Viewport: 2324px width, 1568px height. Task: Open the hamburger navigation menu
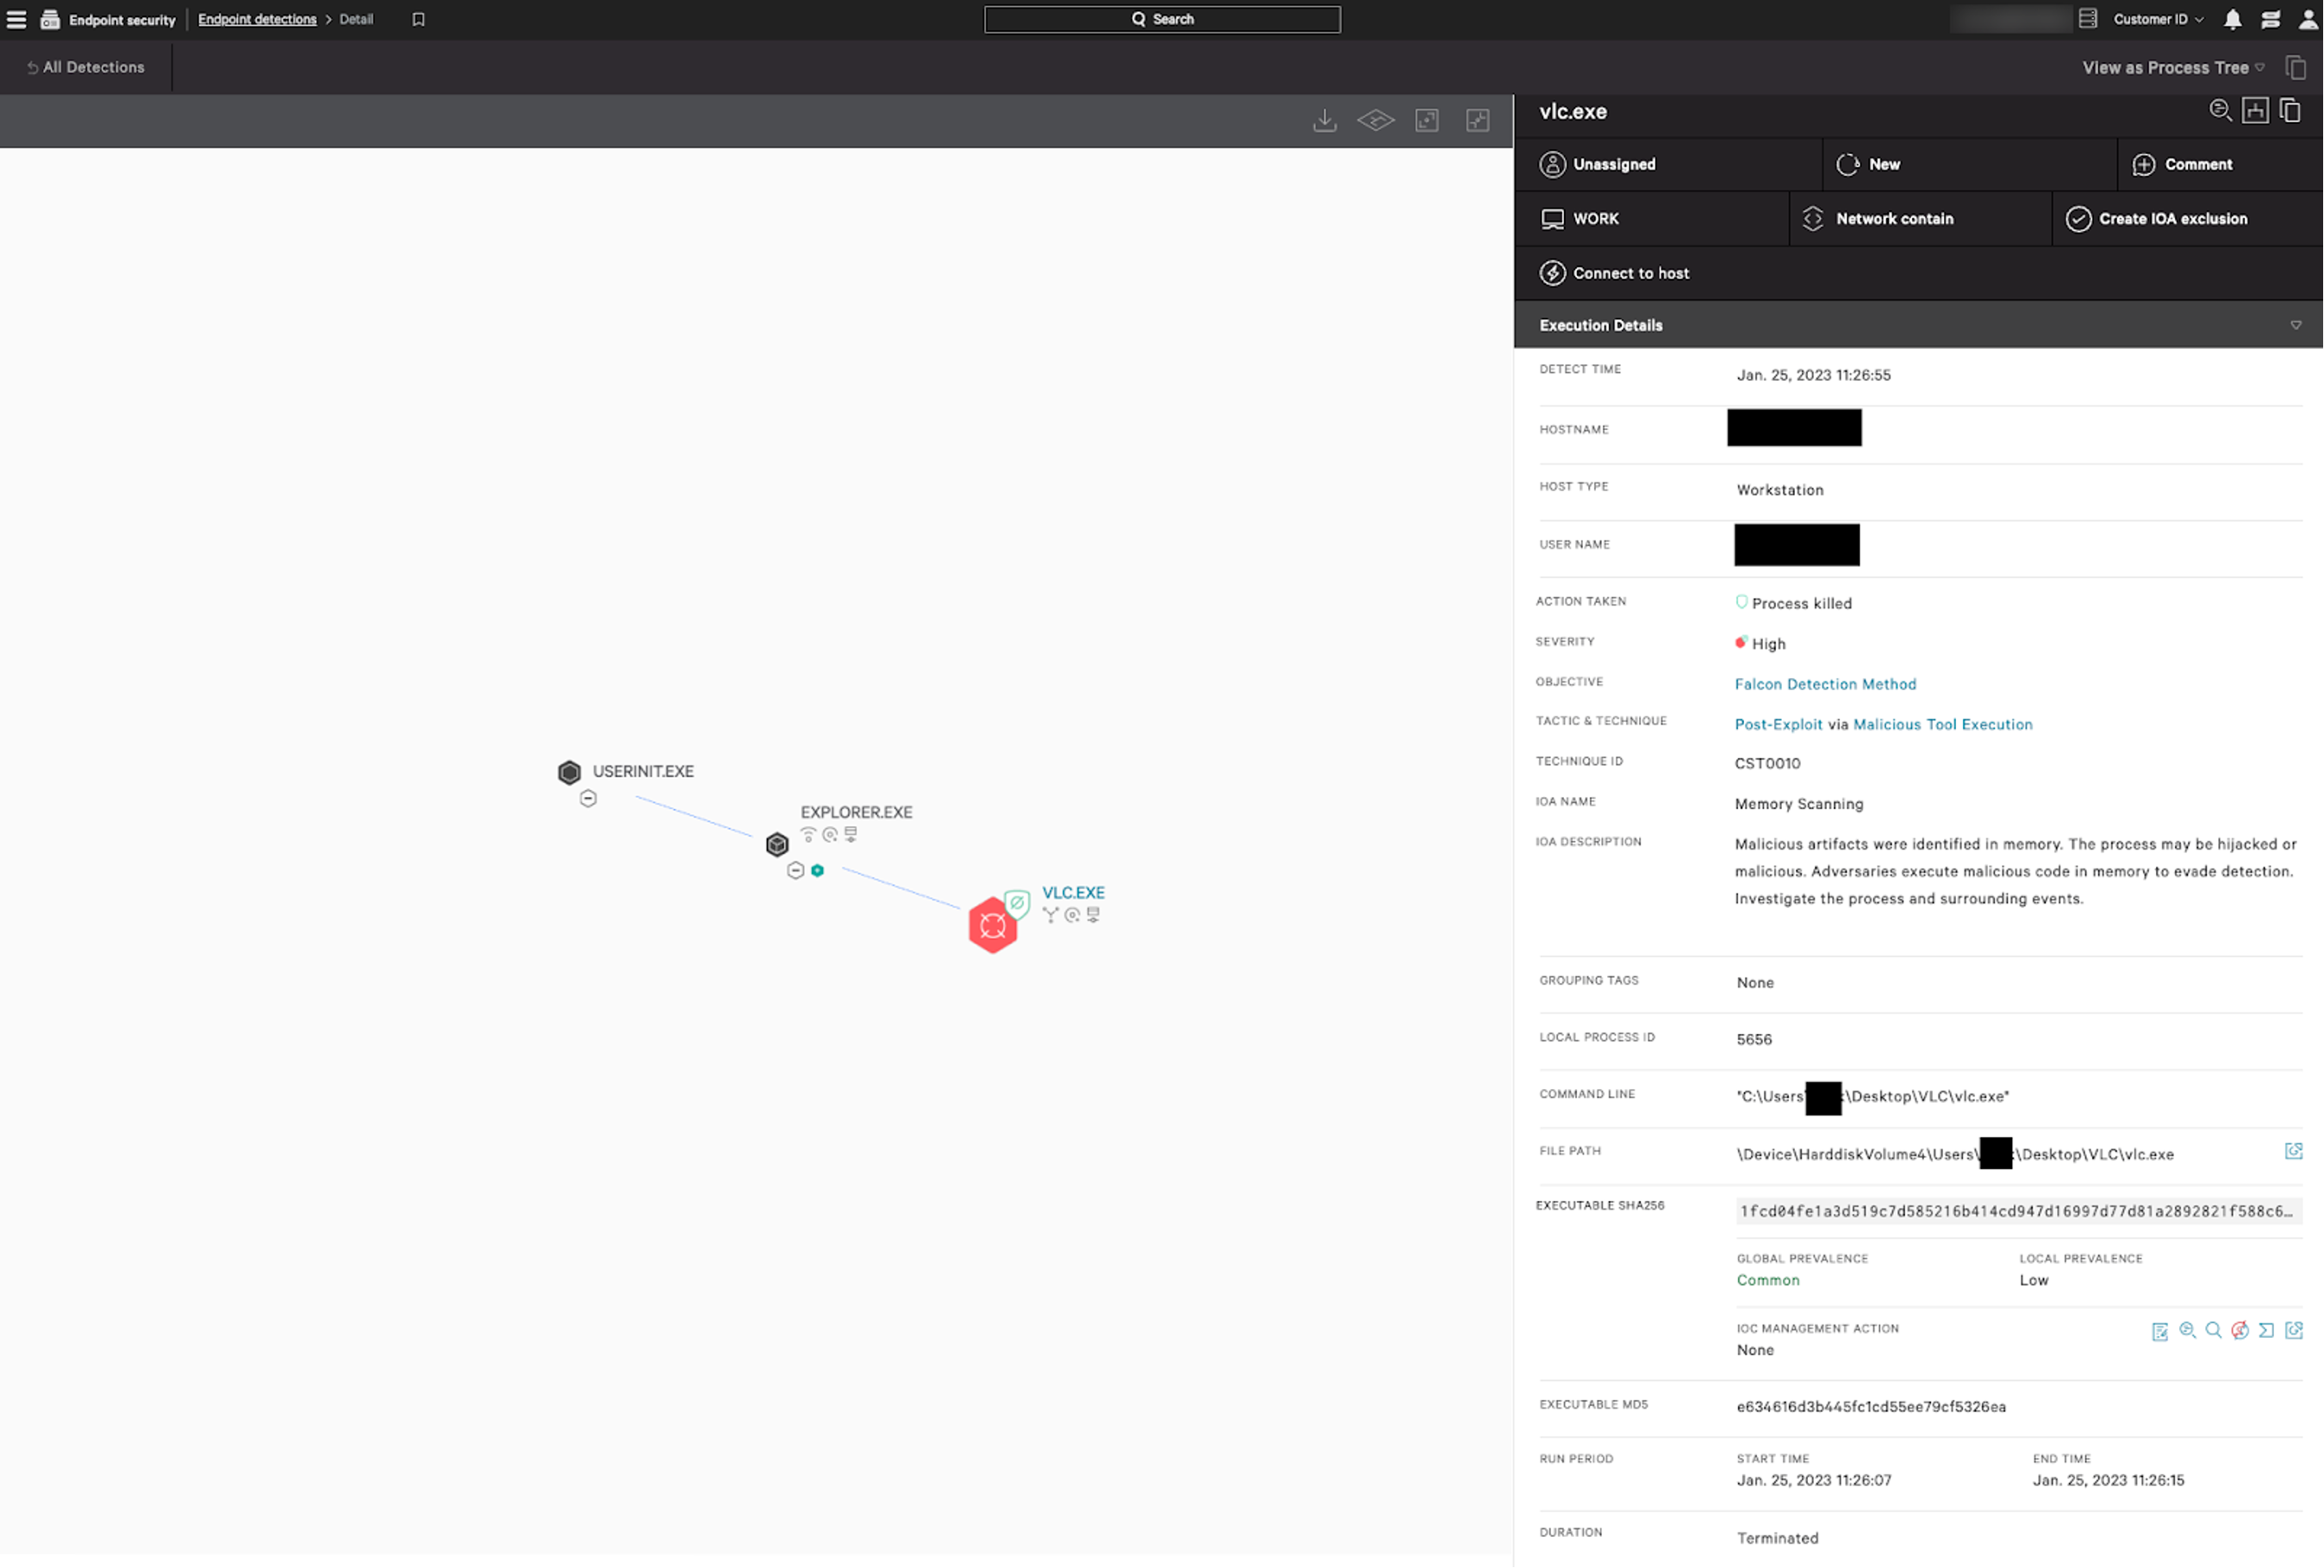16,19
